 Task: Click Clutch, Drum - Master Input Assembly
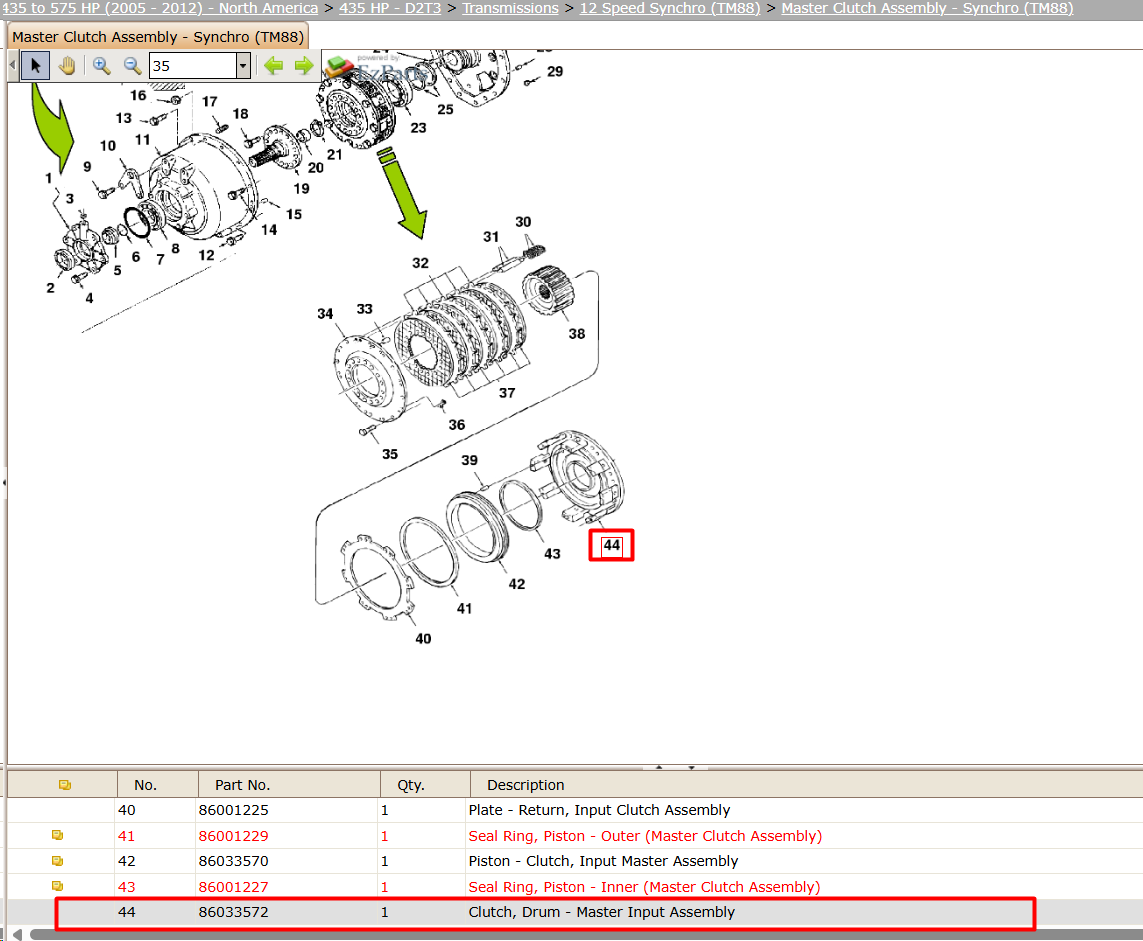tap(601, 912)
